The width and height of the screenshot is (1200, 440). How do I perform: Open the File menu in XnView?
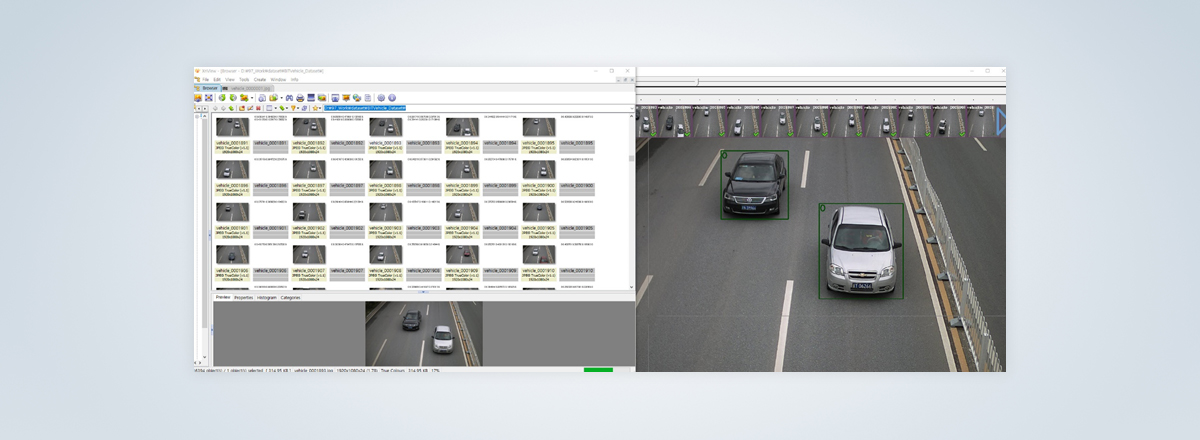(206, 79)
